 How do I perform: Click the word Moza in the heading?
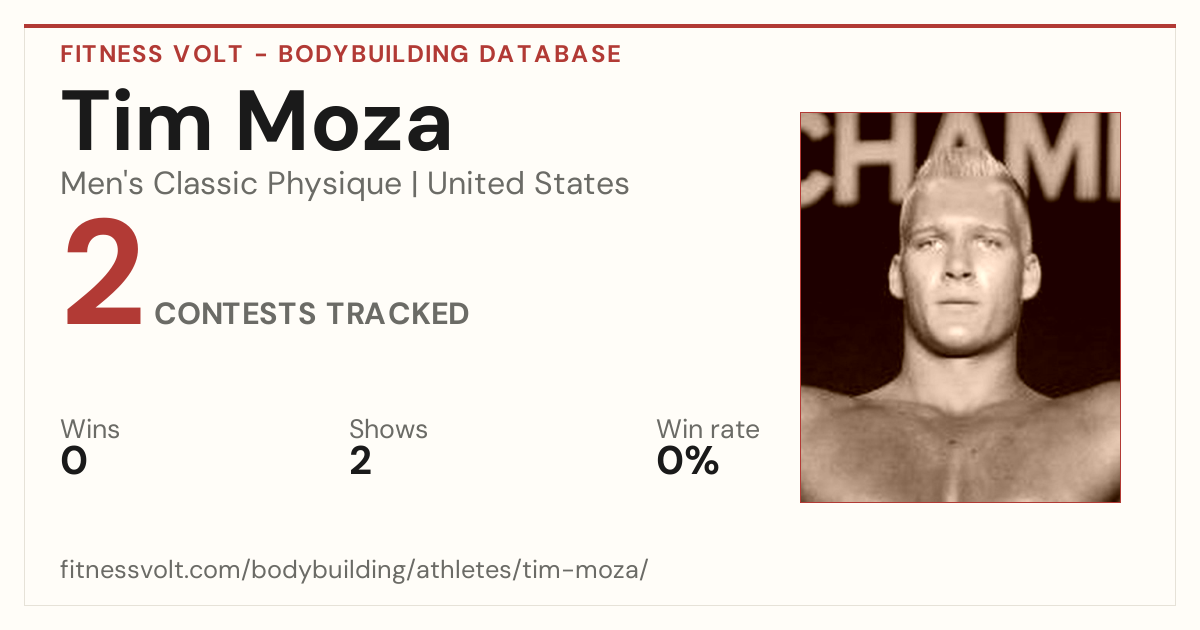(345, 121)
